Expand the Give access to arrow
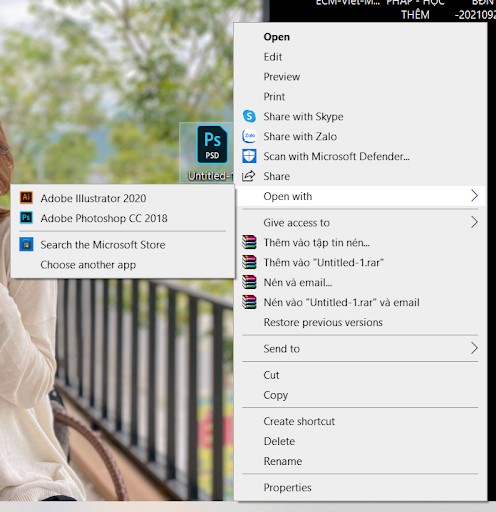Viewport: 496px width, 512px height. click(x=474, y=222)
